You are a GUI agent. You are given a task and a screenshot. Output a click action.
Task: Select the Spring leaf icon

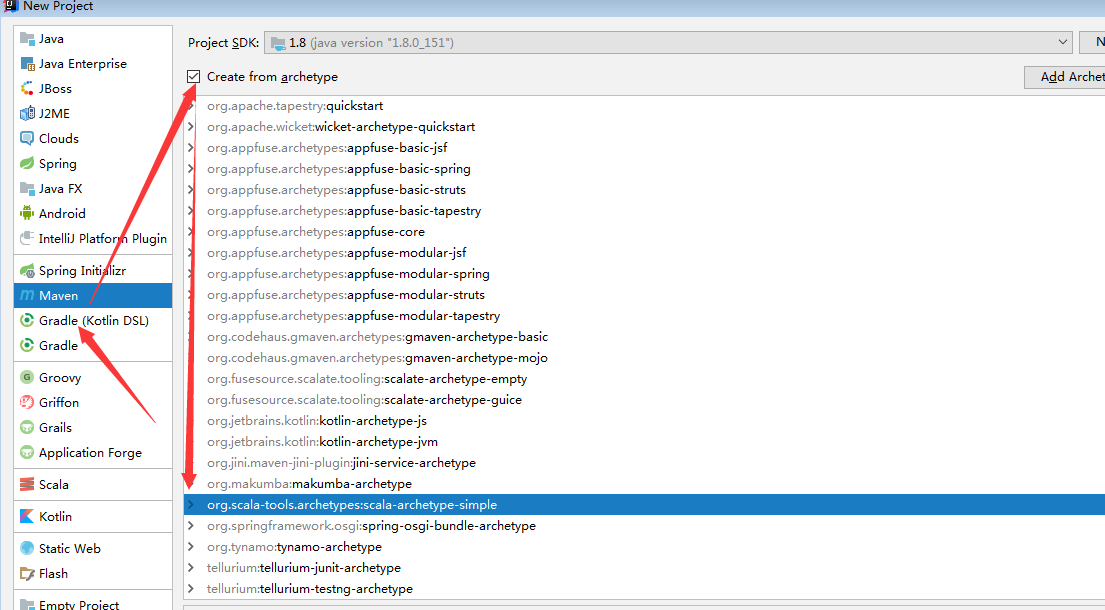click(27, 163)
